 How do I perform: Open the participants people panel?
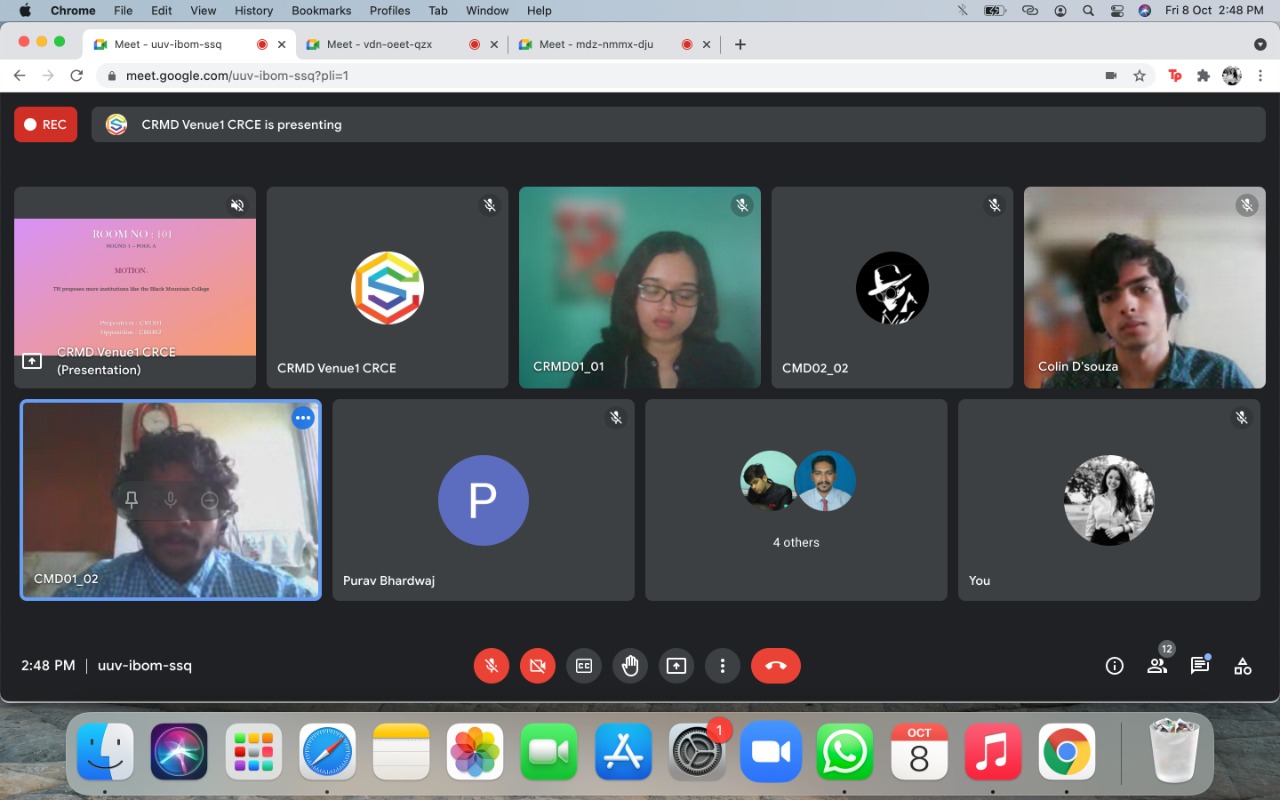[x=1157, y=666]
